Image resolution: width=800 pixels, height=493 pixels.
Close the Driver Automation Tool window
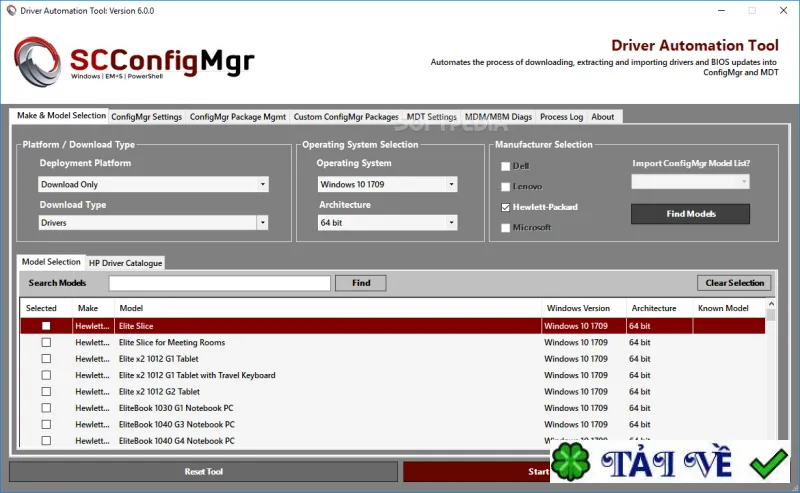point(783,10)
